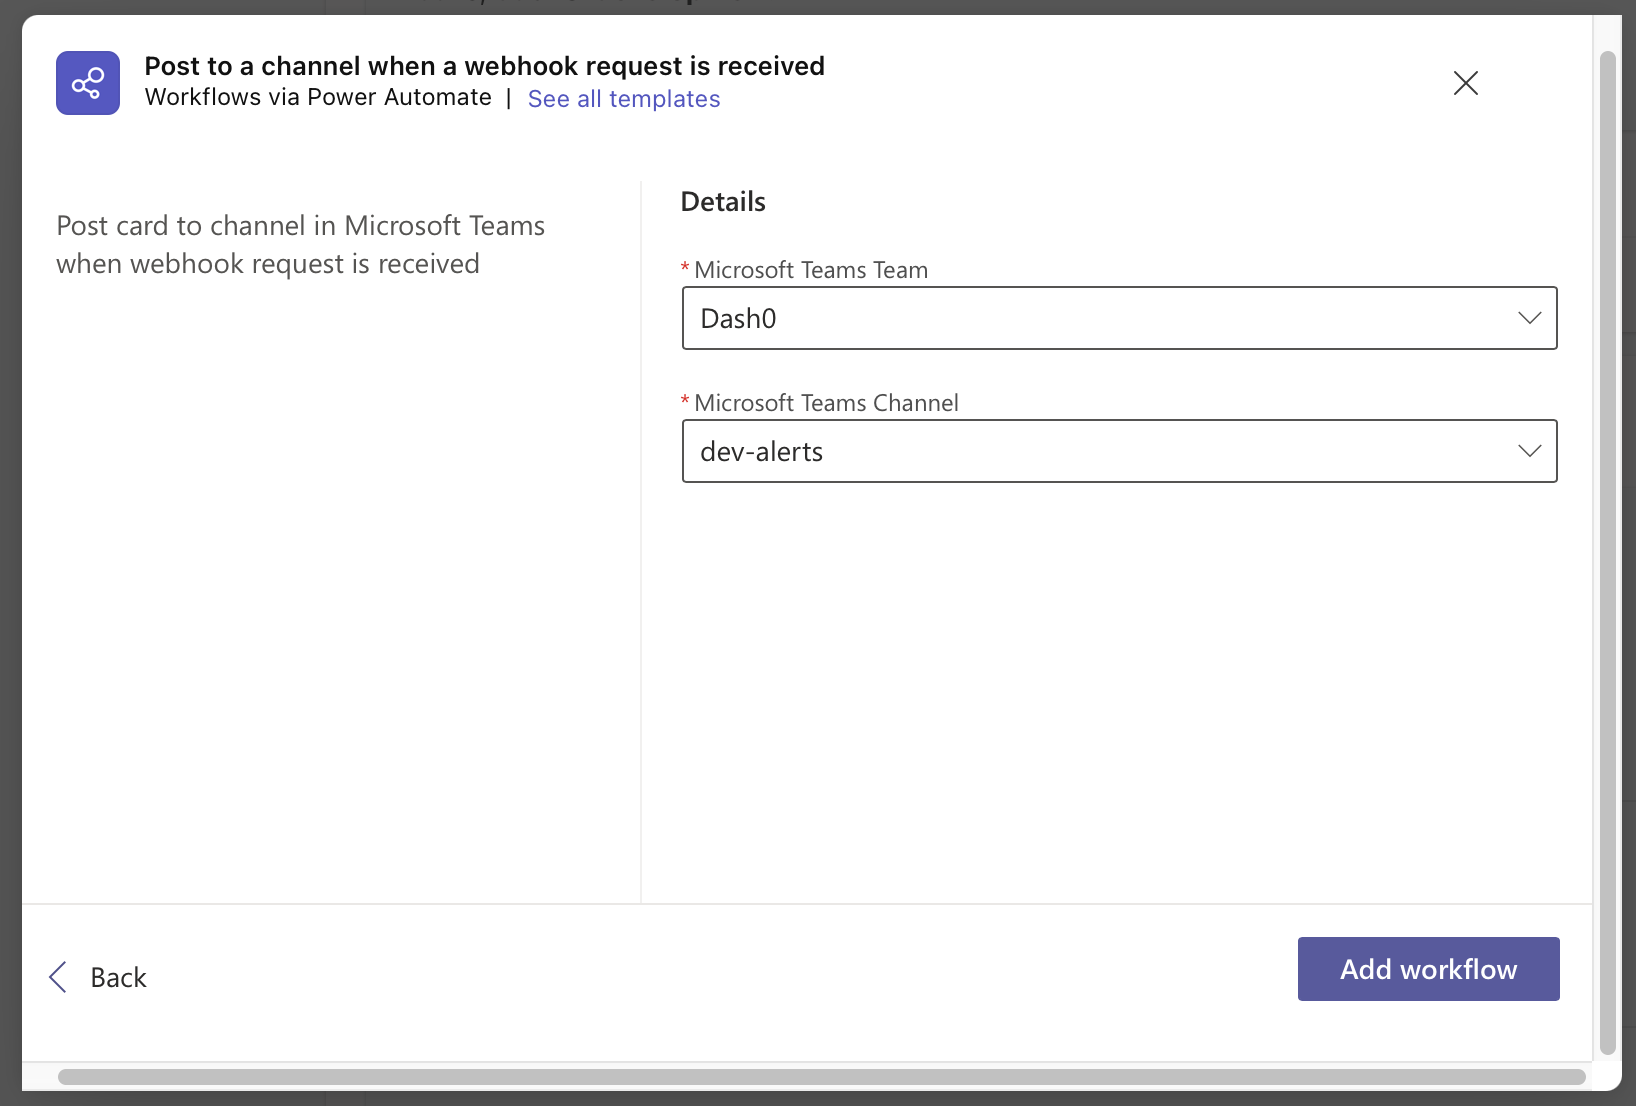The image size is (1636, 1106).
Task: Click the Microsoft Teams Team field label
Action: [810, 270]
